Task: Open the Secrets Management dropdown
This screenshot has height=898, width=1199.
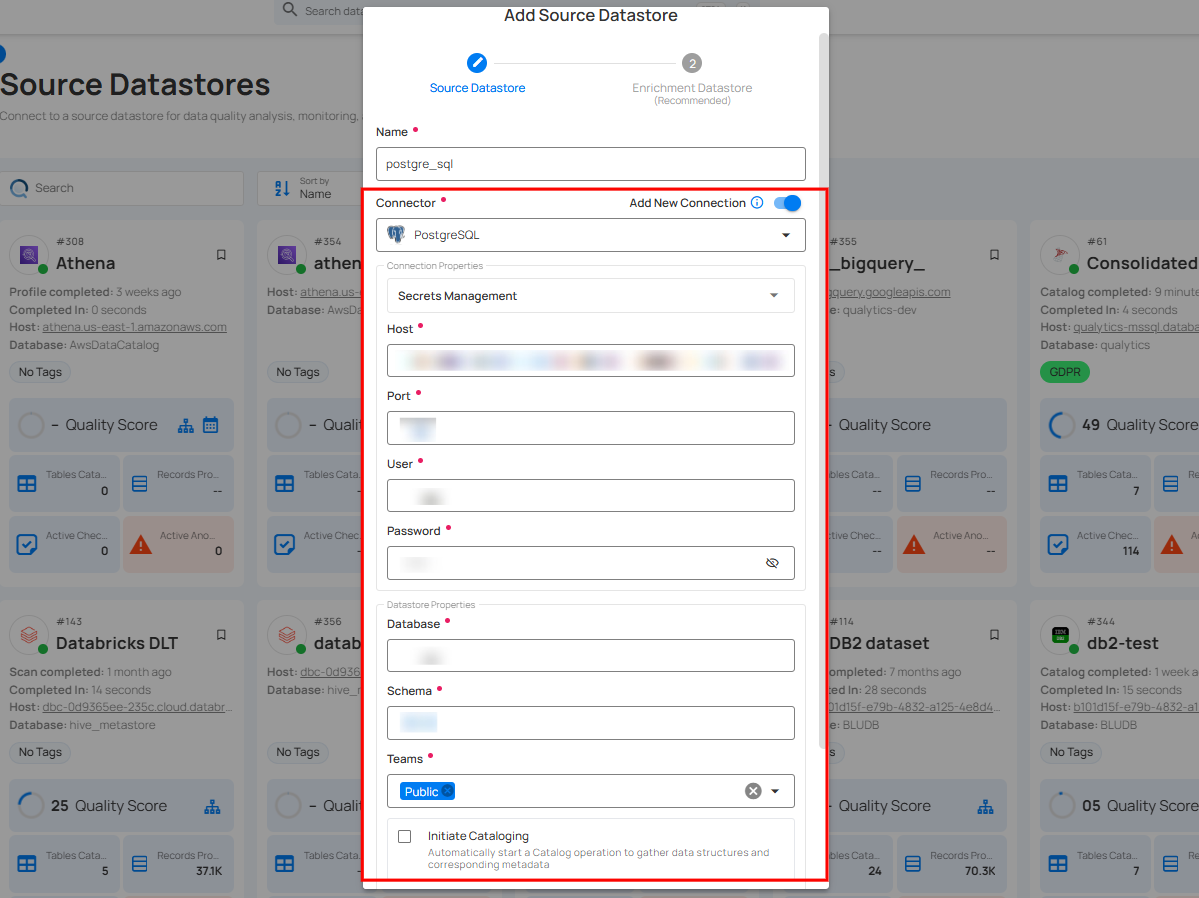Action: pyautogui.click(x=773, y=296)
